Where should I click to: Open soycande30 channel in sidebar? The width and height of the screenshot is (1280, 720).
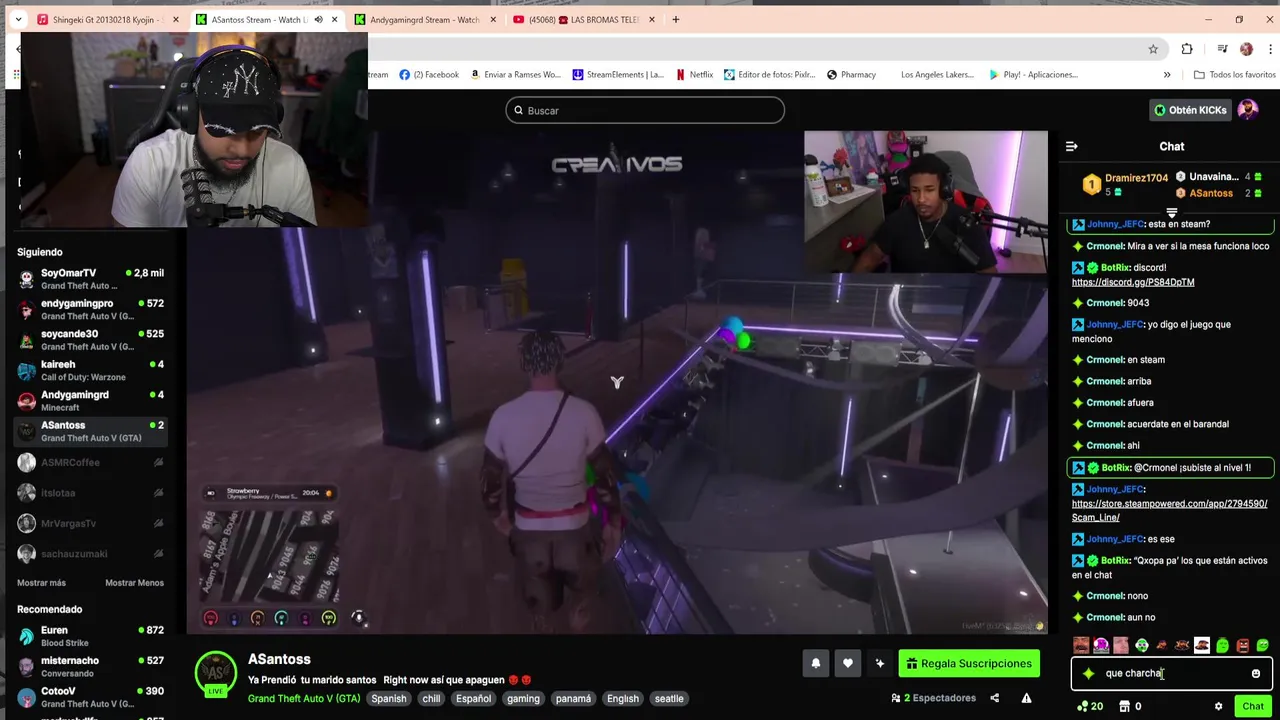pos(90,340)
